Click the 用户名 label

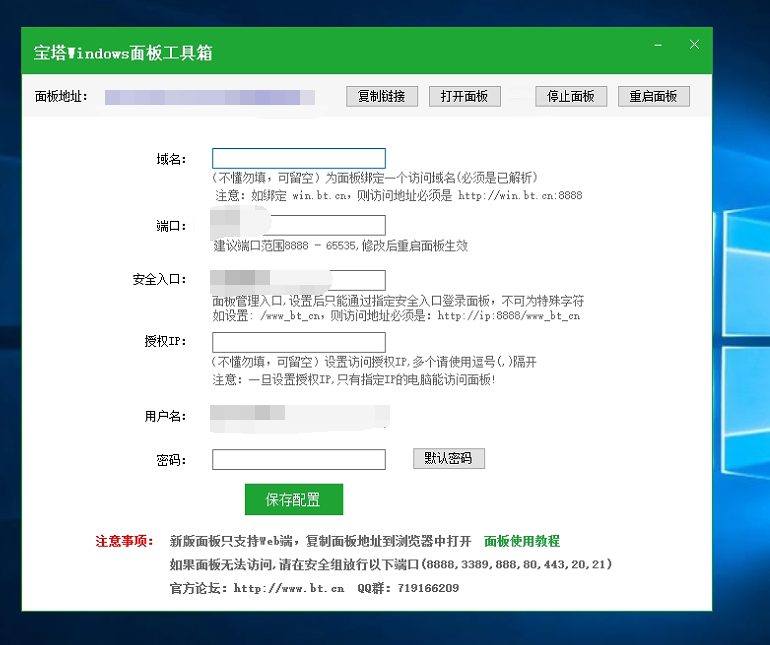coord(165,417)
